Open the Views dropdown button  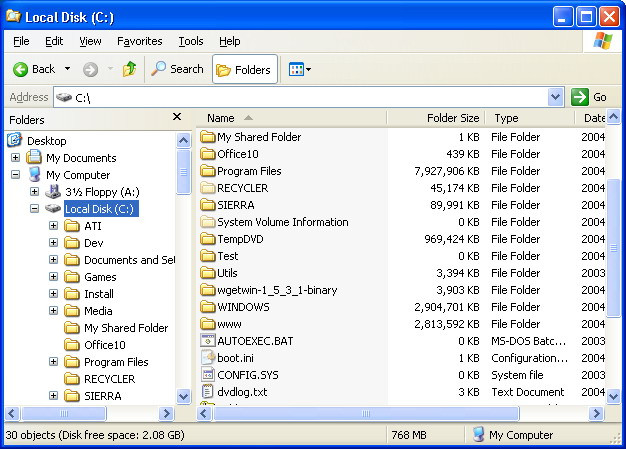300,69
